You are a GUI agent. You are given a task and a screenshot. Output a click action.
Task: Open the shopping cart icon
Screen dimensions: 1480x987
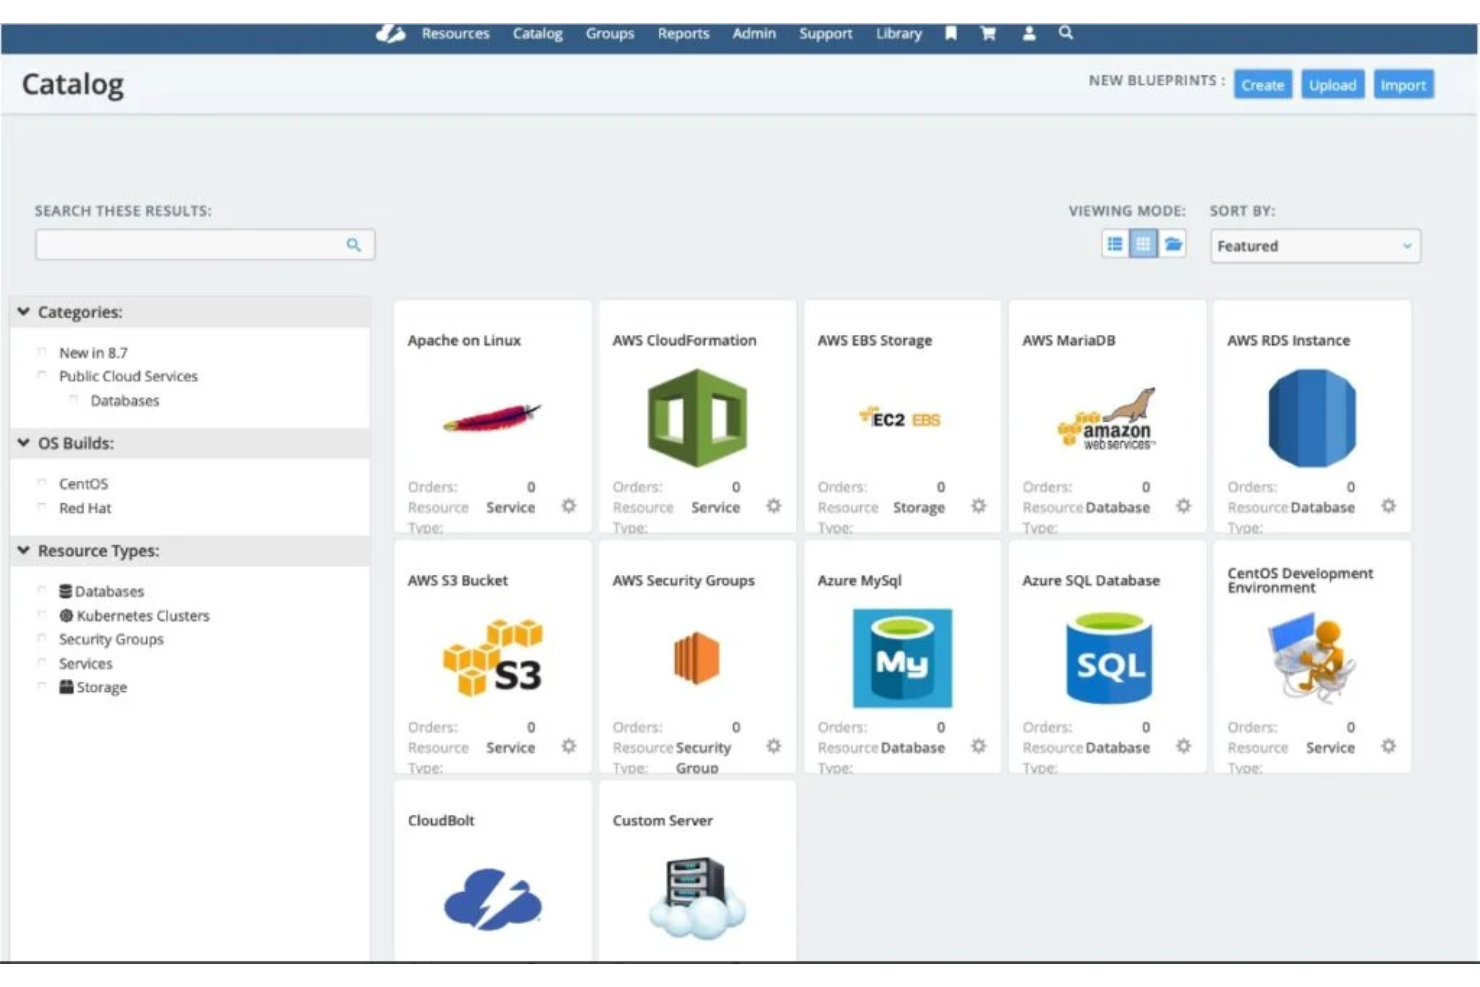(x=988, y=33)
